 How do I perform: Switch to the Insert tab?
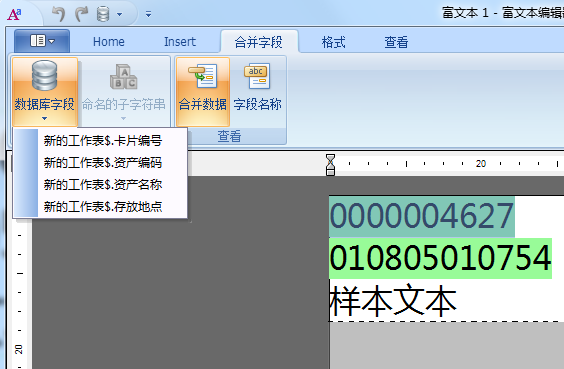pos(180,42)
